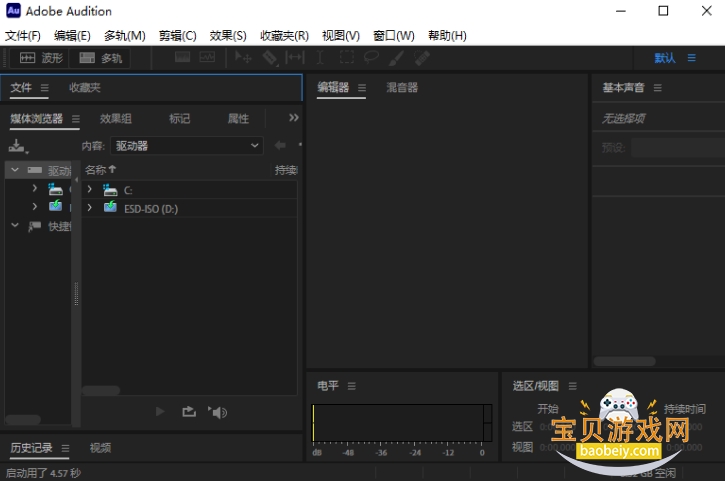Open the 收藏夹(R) menu
725x481 pixels.
(x=284, y=36)
